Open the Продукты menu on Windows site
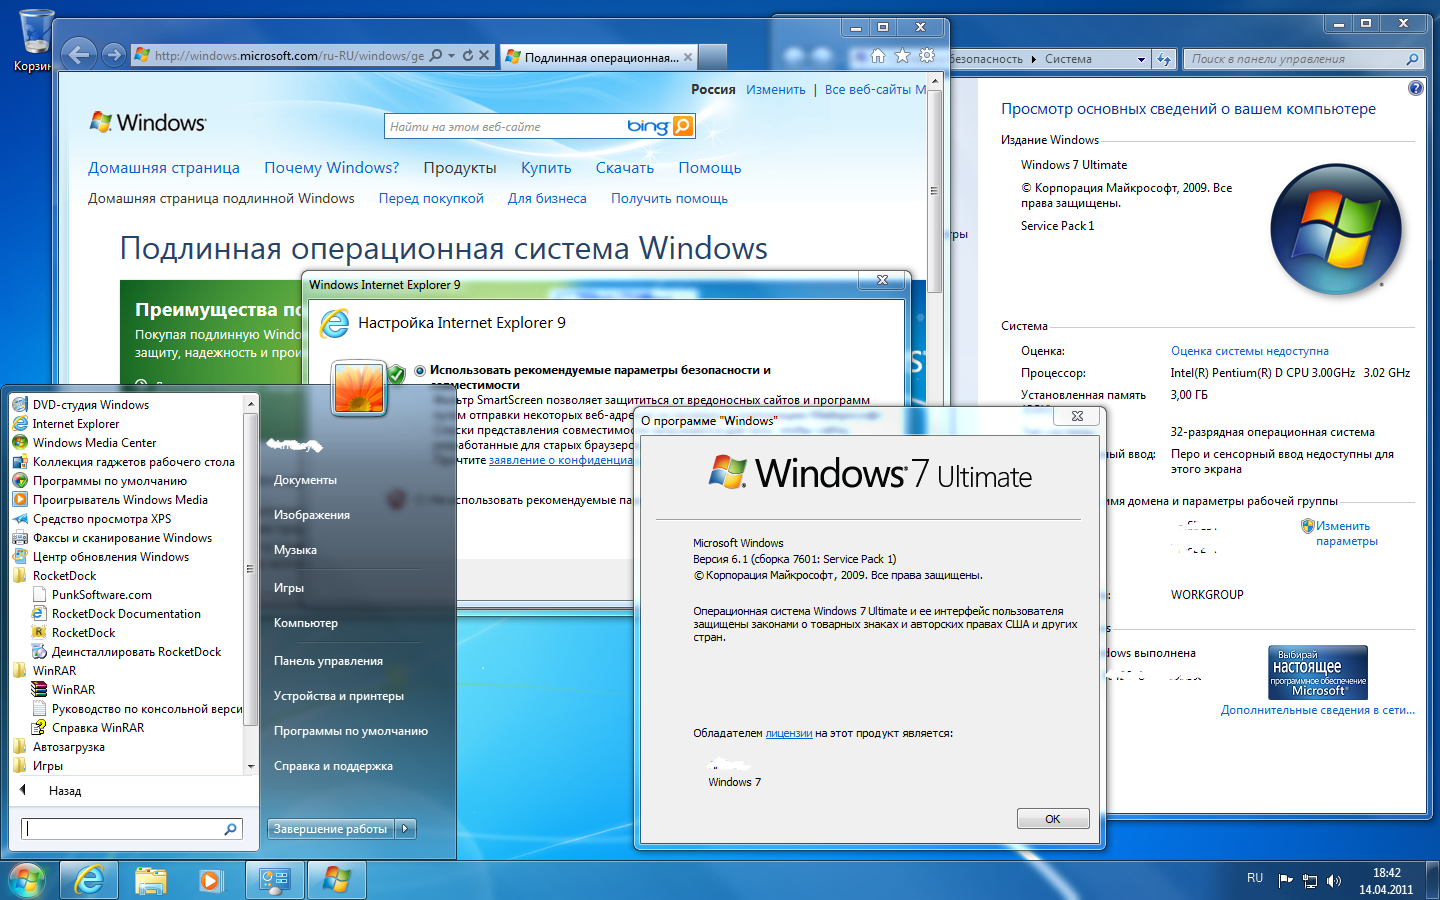This screenshot has width=1440, height=900. [x=460, y=168]
